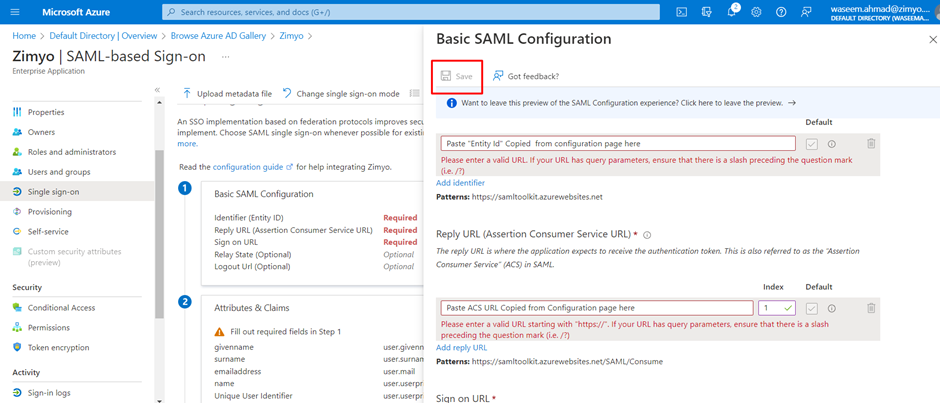Screen dimensions: 940x403
Task: Open Directories and subscriptions filter icon
Action: [706, 12]
